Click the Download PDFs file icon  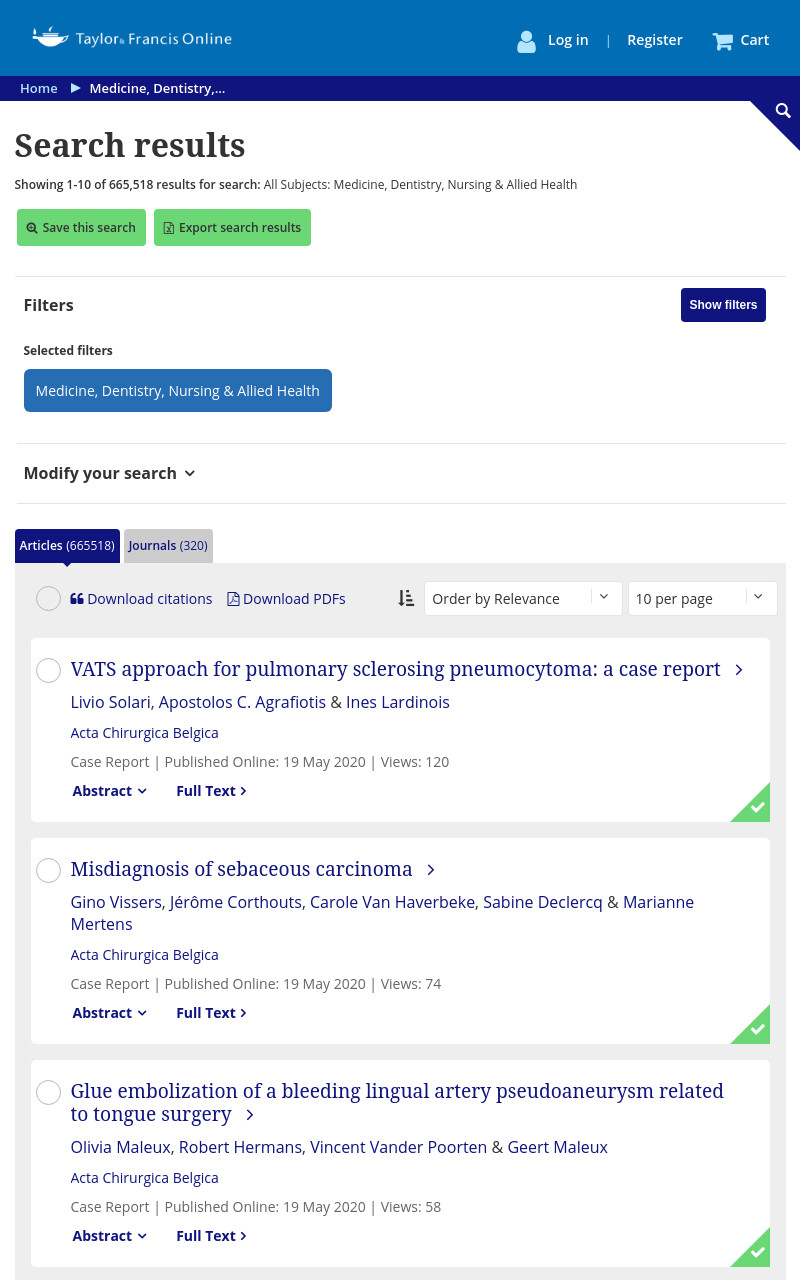click(x=233, y=599)
